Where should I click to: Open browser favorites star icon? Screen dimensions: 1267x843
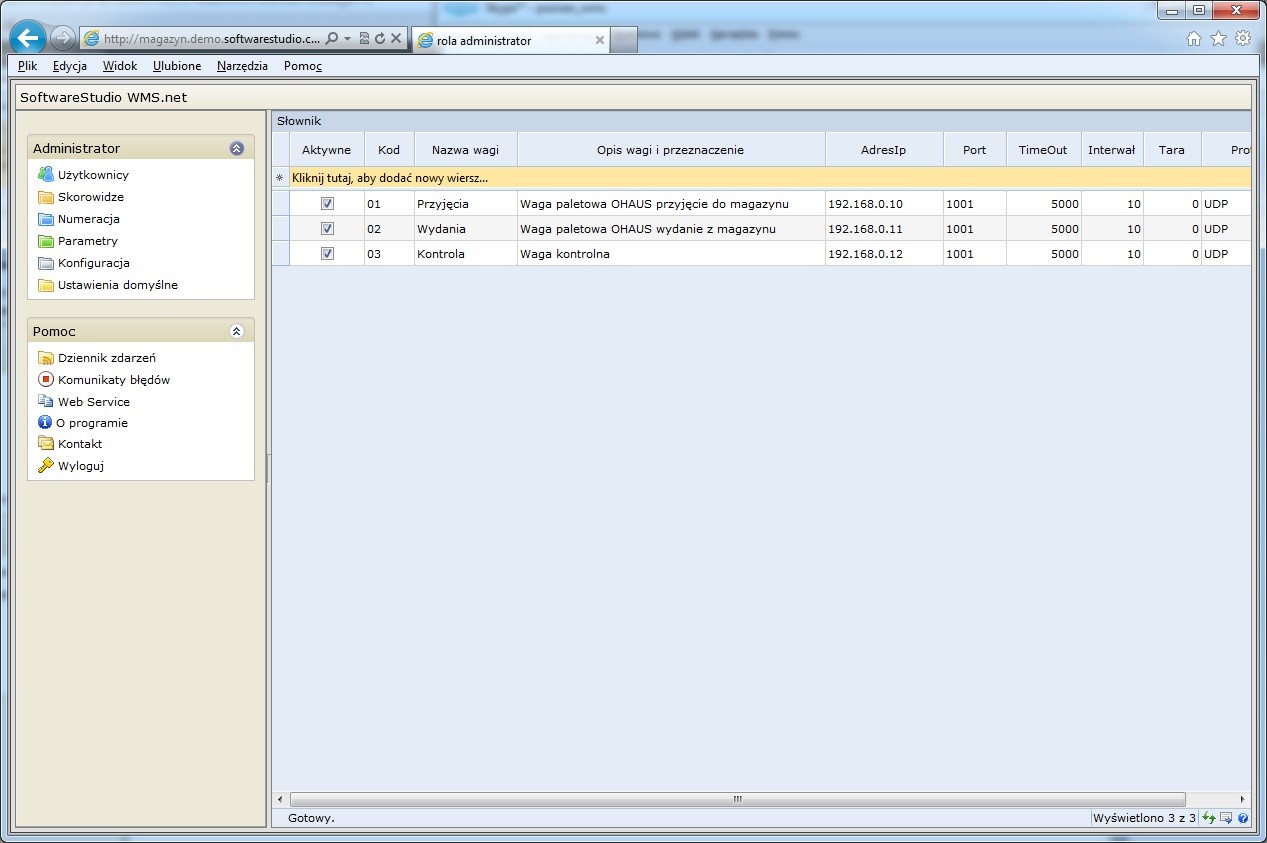1218,39
